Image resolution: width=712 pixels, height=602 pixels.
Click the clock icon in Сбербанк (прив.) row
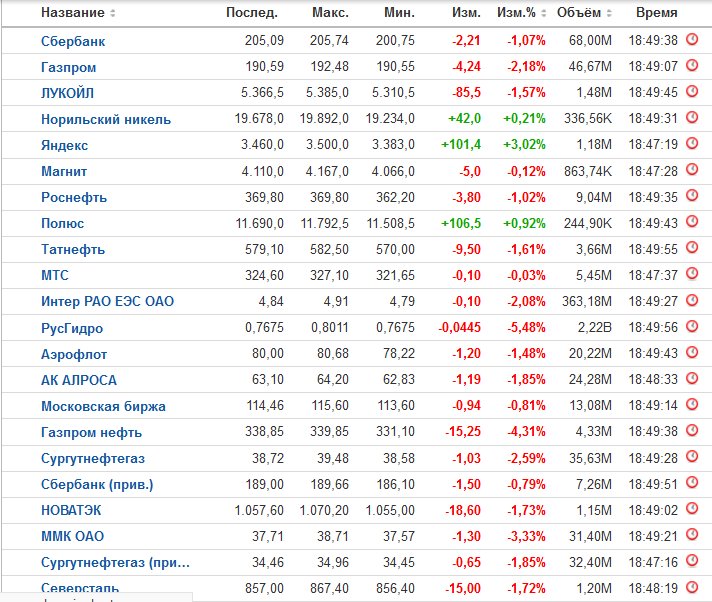click(692, 483)
